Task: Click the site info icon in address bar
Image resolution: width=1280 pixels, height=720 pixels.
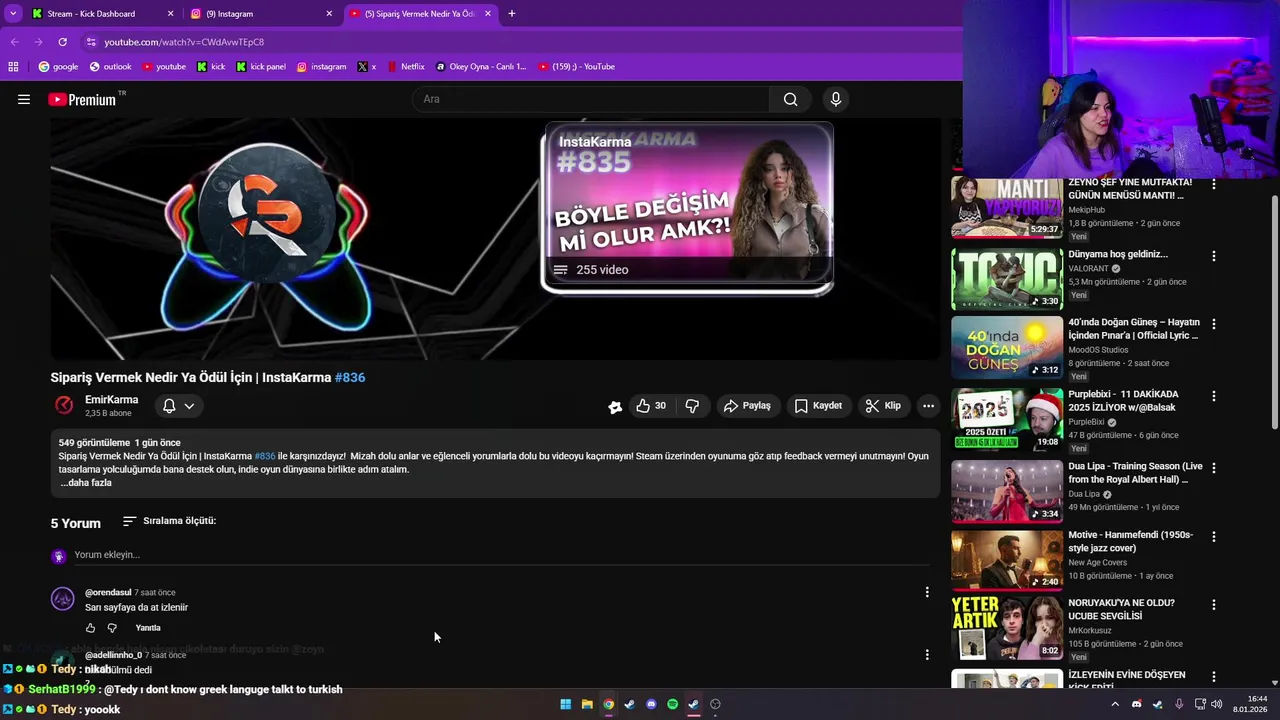Action: [91, 42]
